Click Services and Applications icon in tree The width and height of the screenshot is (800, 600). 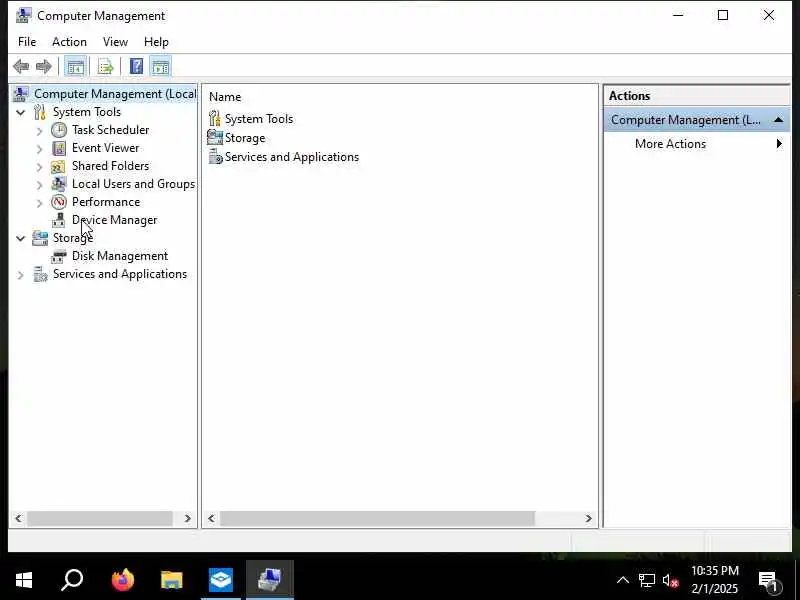(40, 274)
